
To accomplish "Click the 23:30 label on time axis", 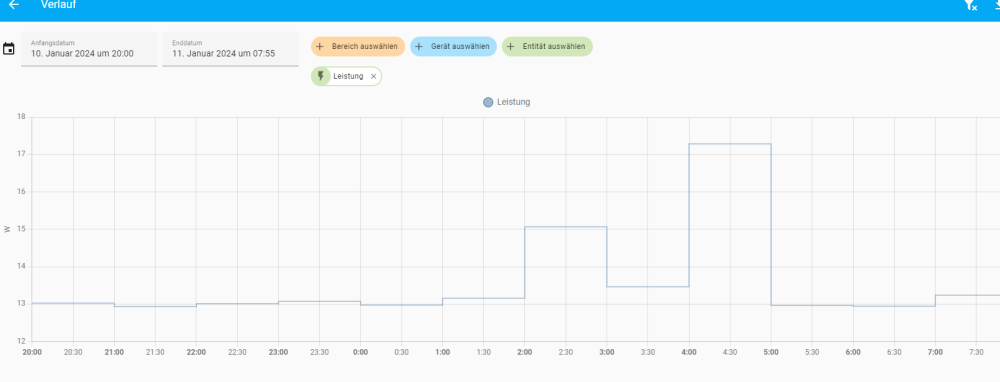I will click(x=320, y=352).
